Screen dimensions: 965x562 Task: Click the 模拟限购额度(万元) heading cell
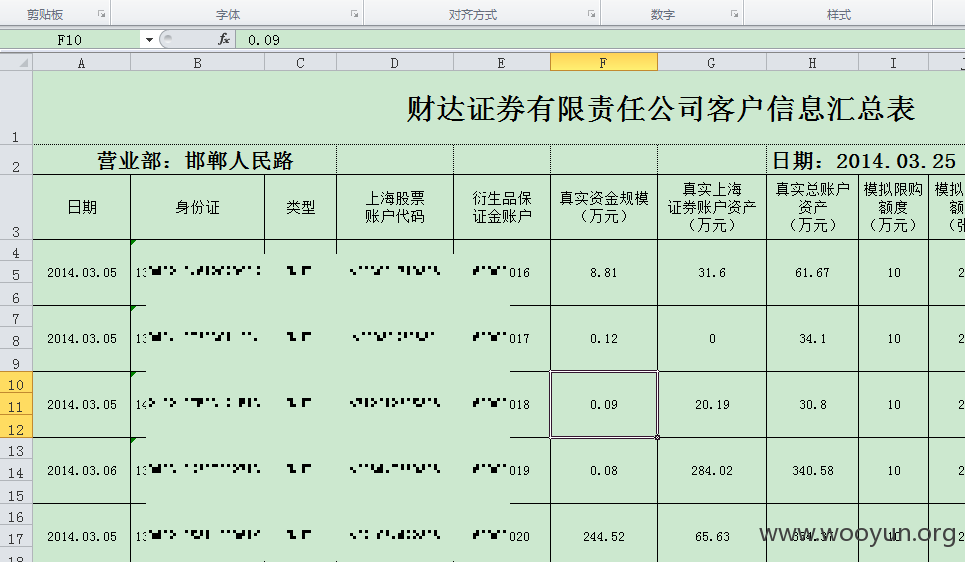(893, 207)
